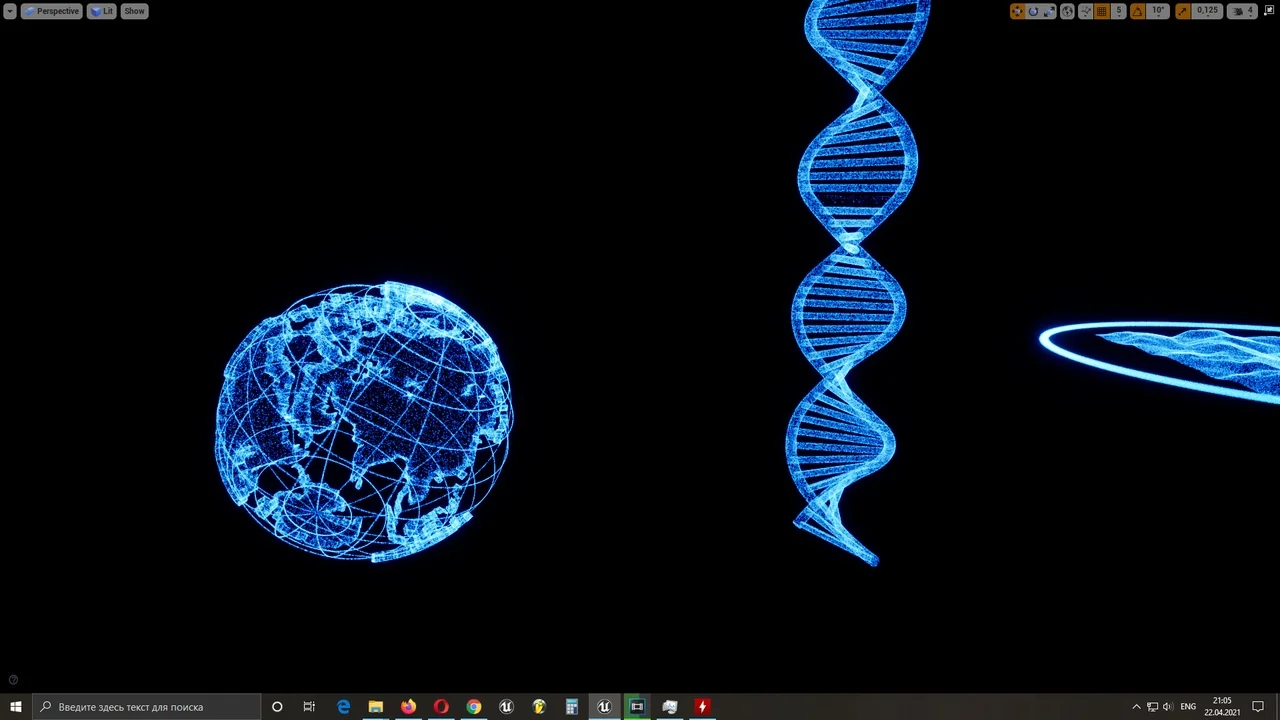This screenshot has width=1280, height=720.
Task: Select the scale transform tool
Action: (x=1049, y=11)
